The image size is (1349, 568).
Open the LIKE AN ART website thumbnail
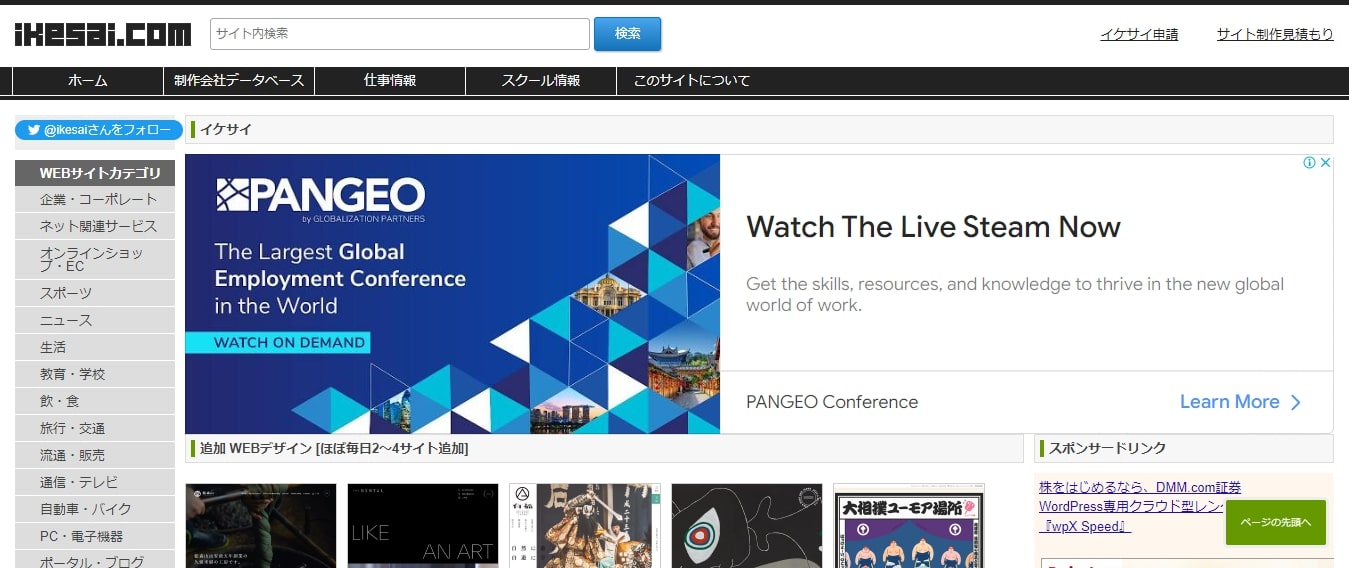(423, 526)
